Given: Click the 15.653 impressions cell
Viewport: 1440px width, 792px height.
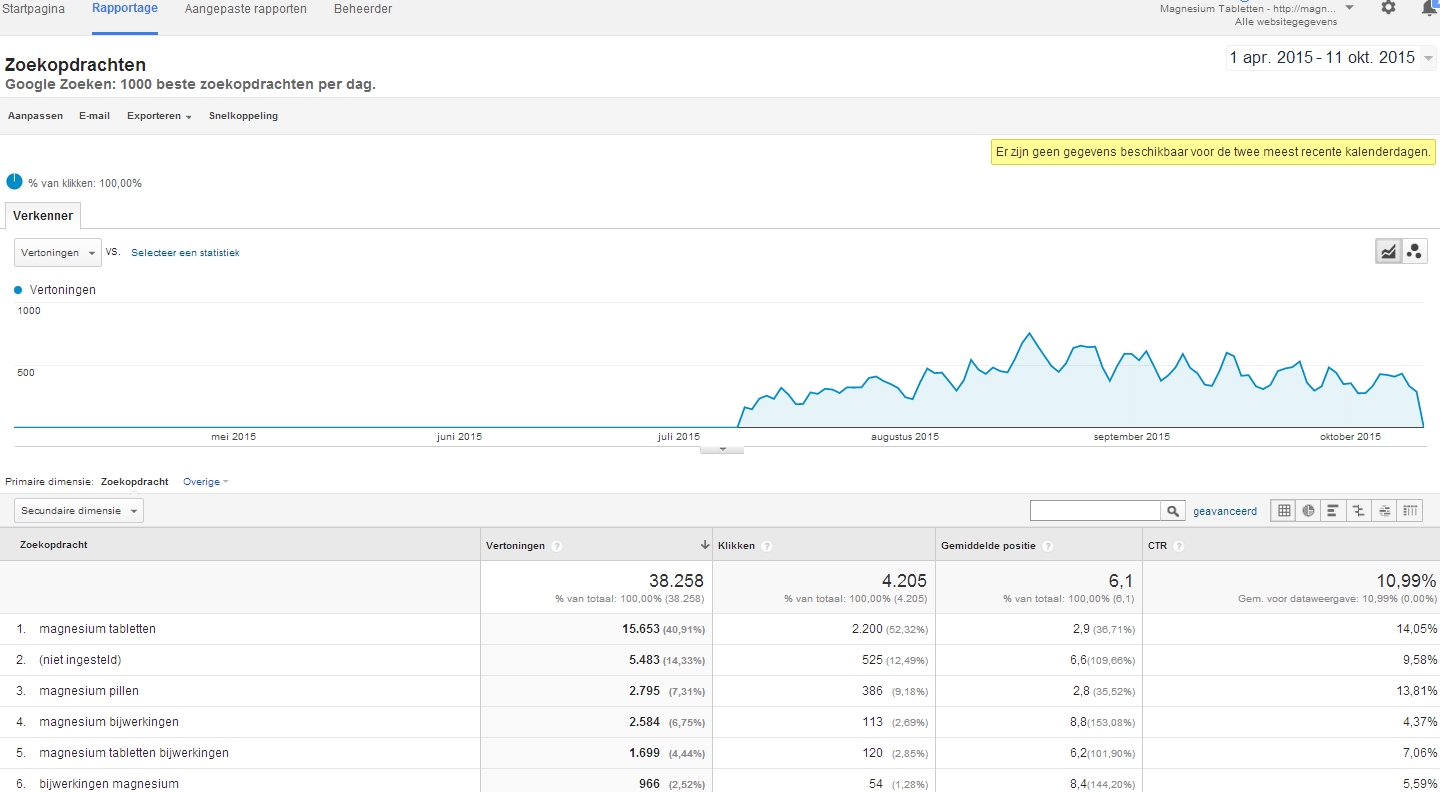Looking at the screenshot, I should 640,629.
